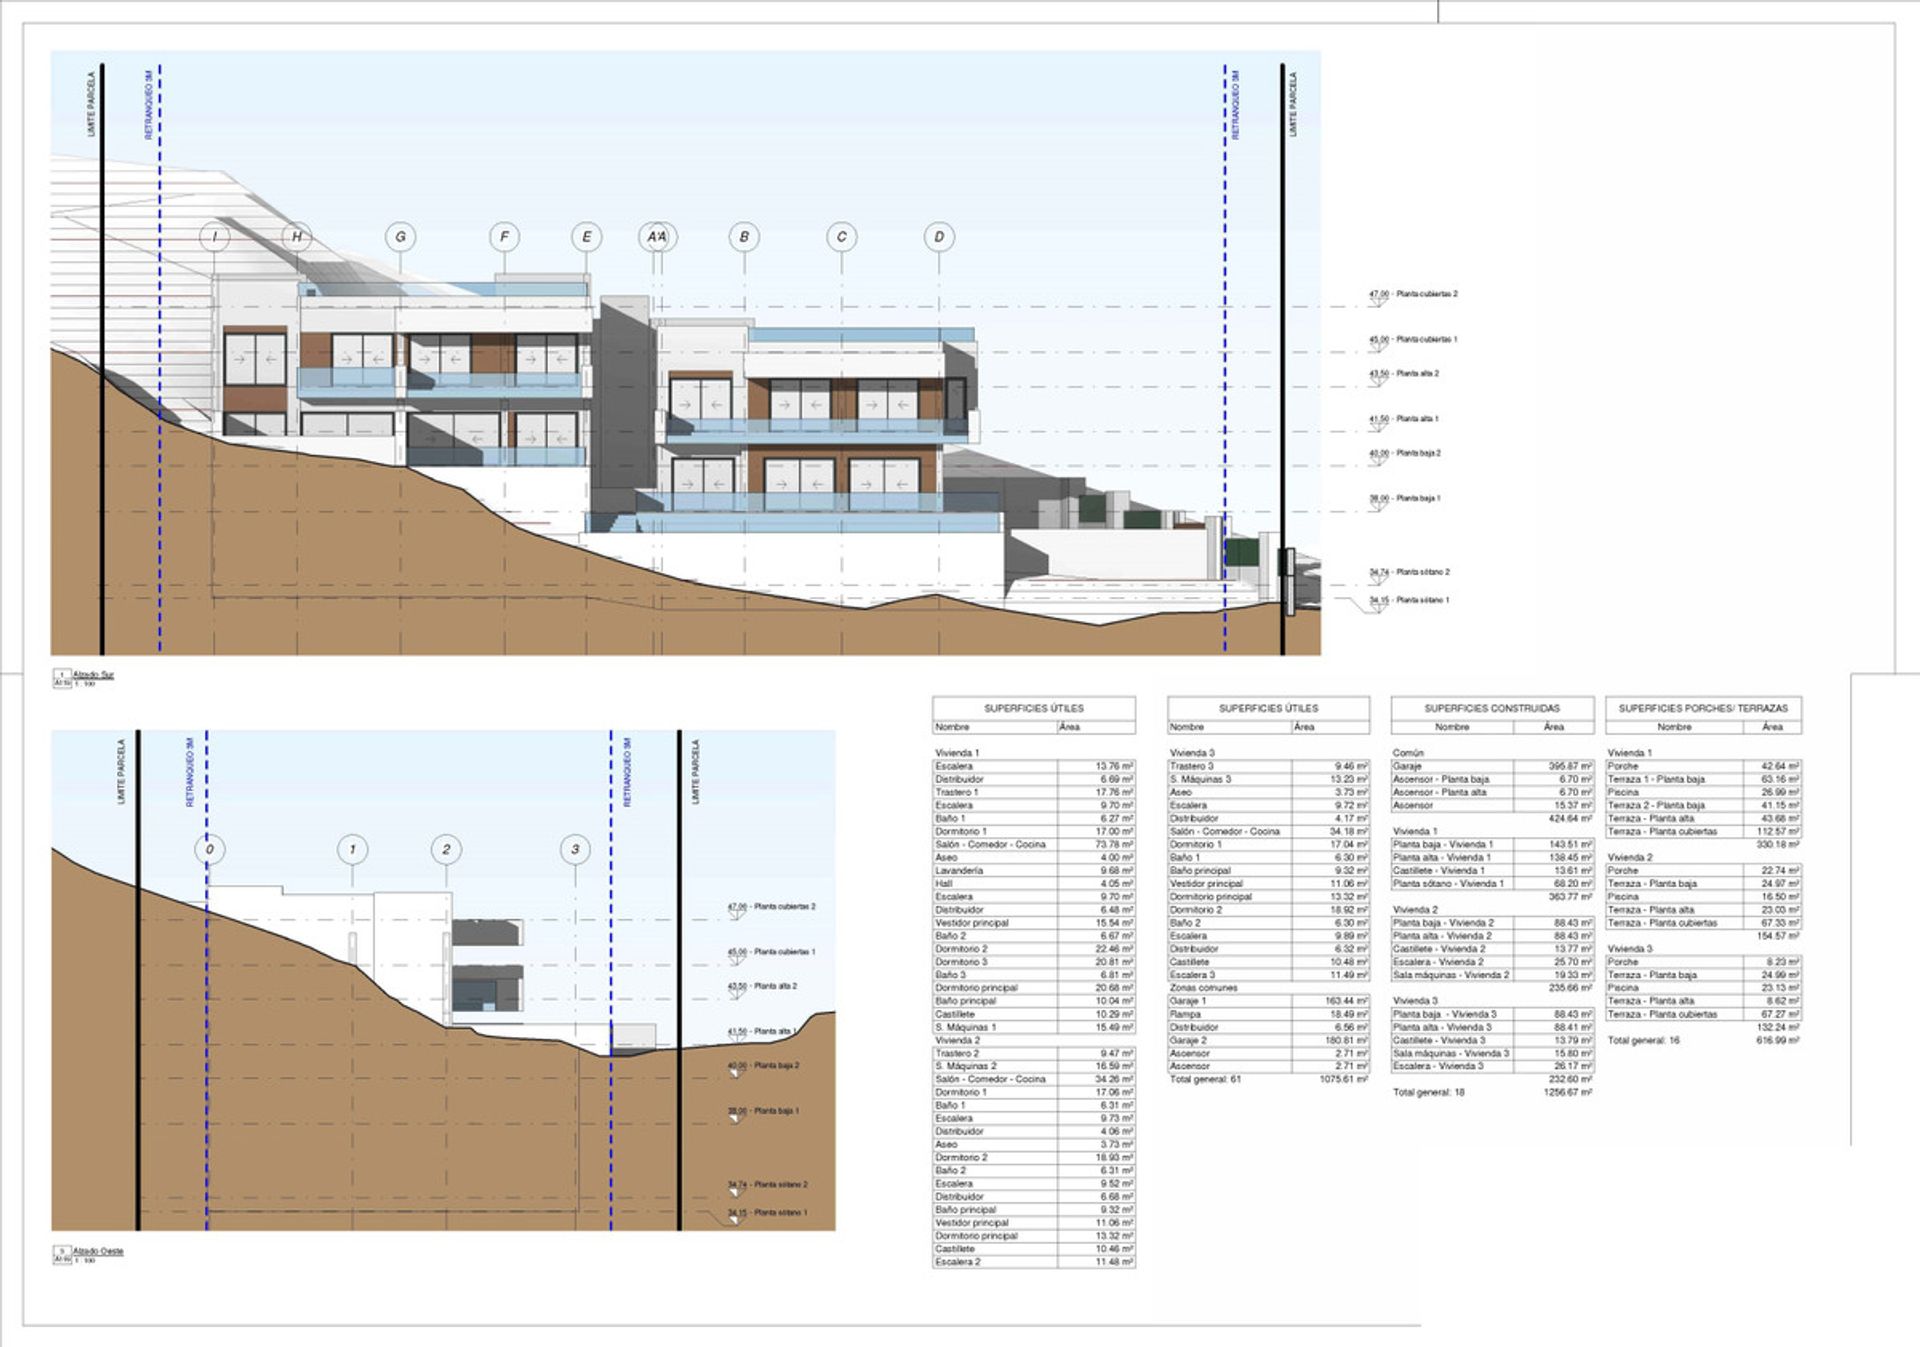The height and width of the screenshot is (1347, 1920).
Task: Click the '112.57 m²' terrace area value
Action: click(1778, 831)
